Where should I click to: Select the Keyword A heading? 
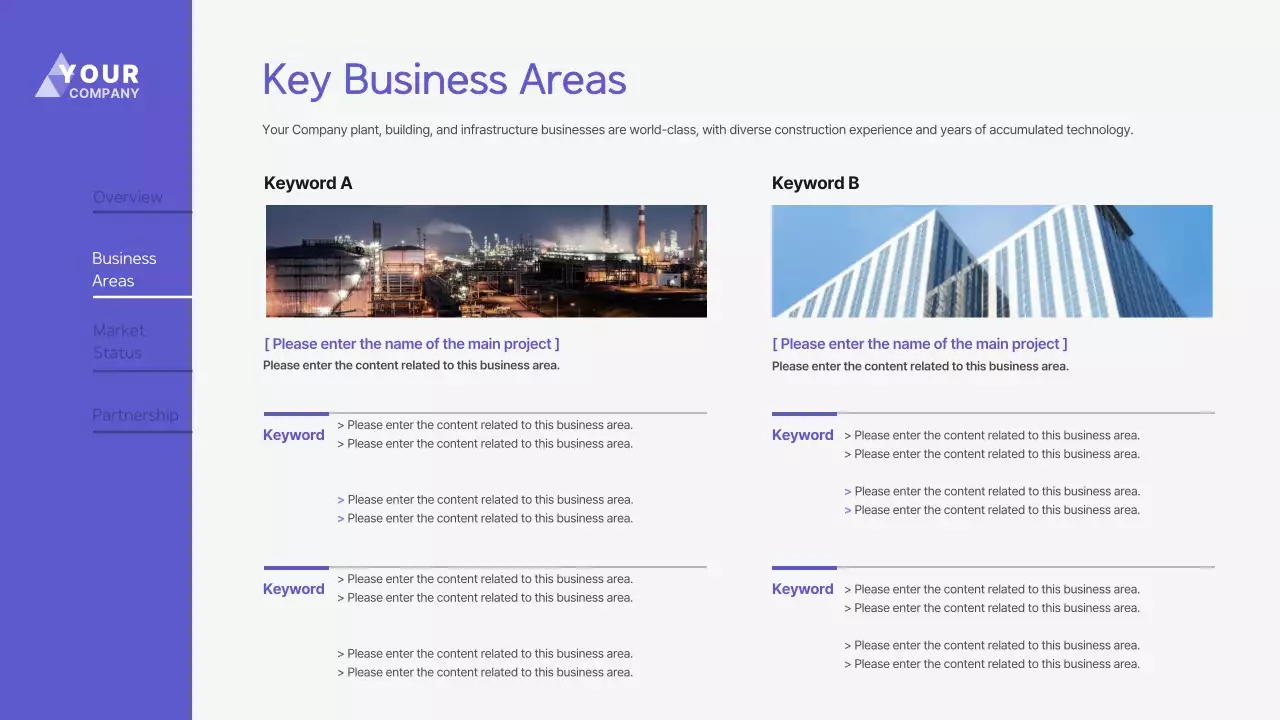tap(308, 183)
